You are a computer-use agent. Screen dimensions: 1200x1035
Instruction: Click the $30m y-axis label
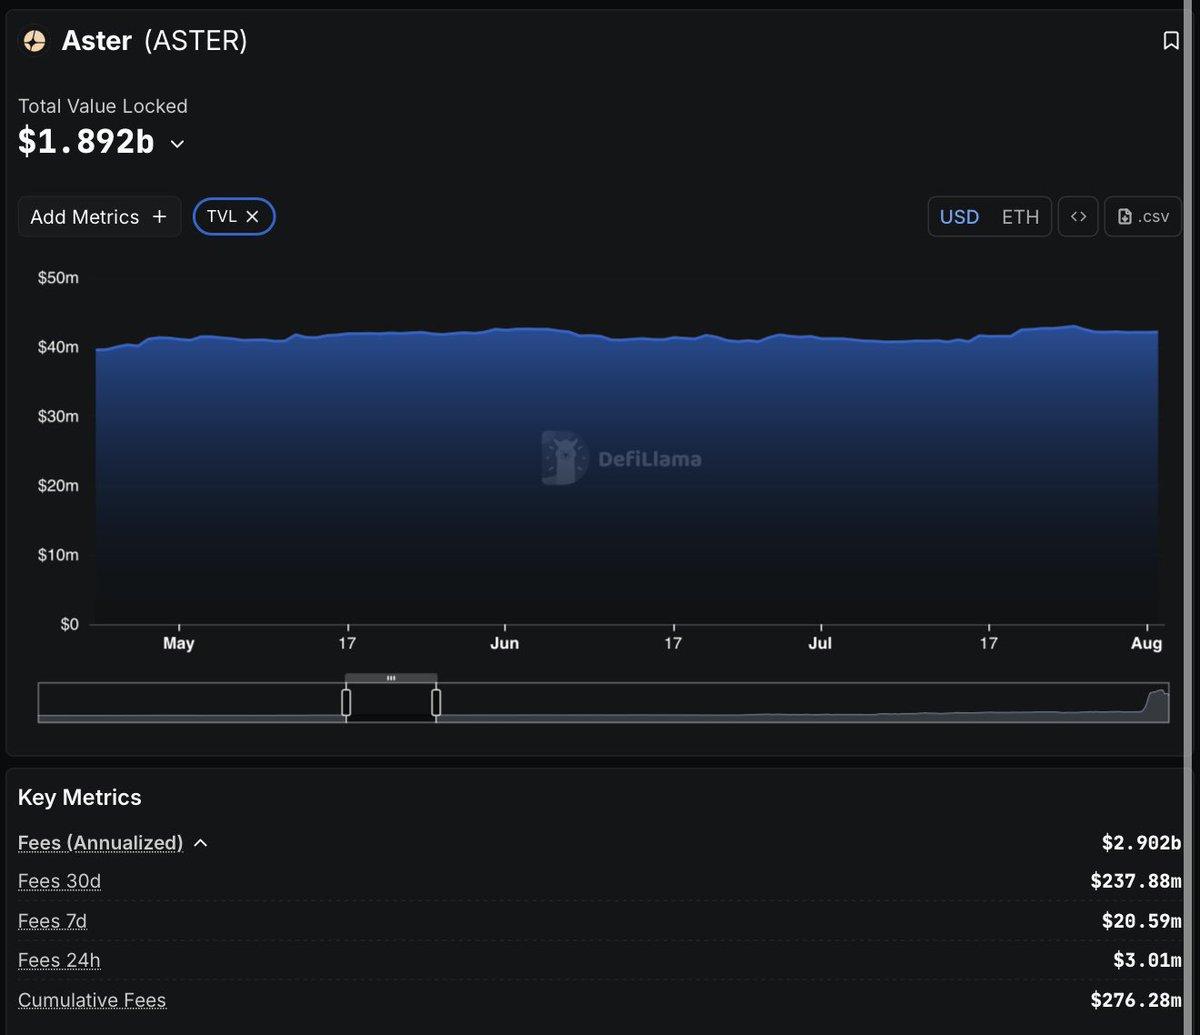coord(58,416)
